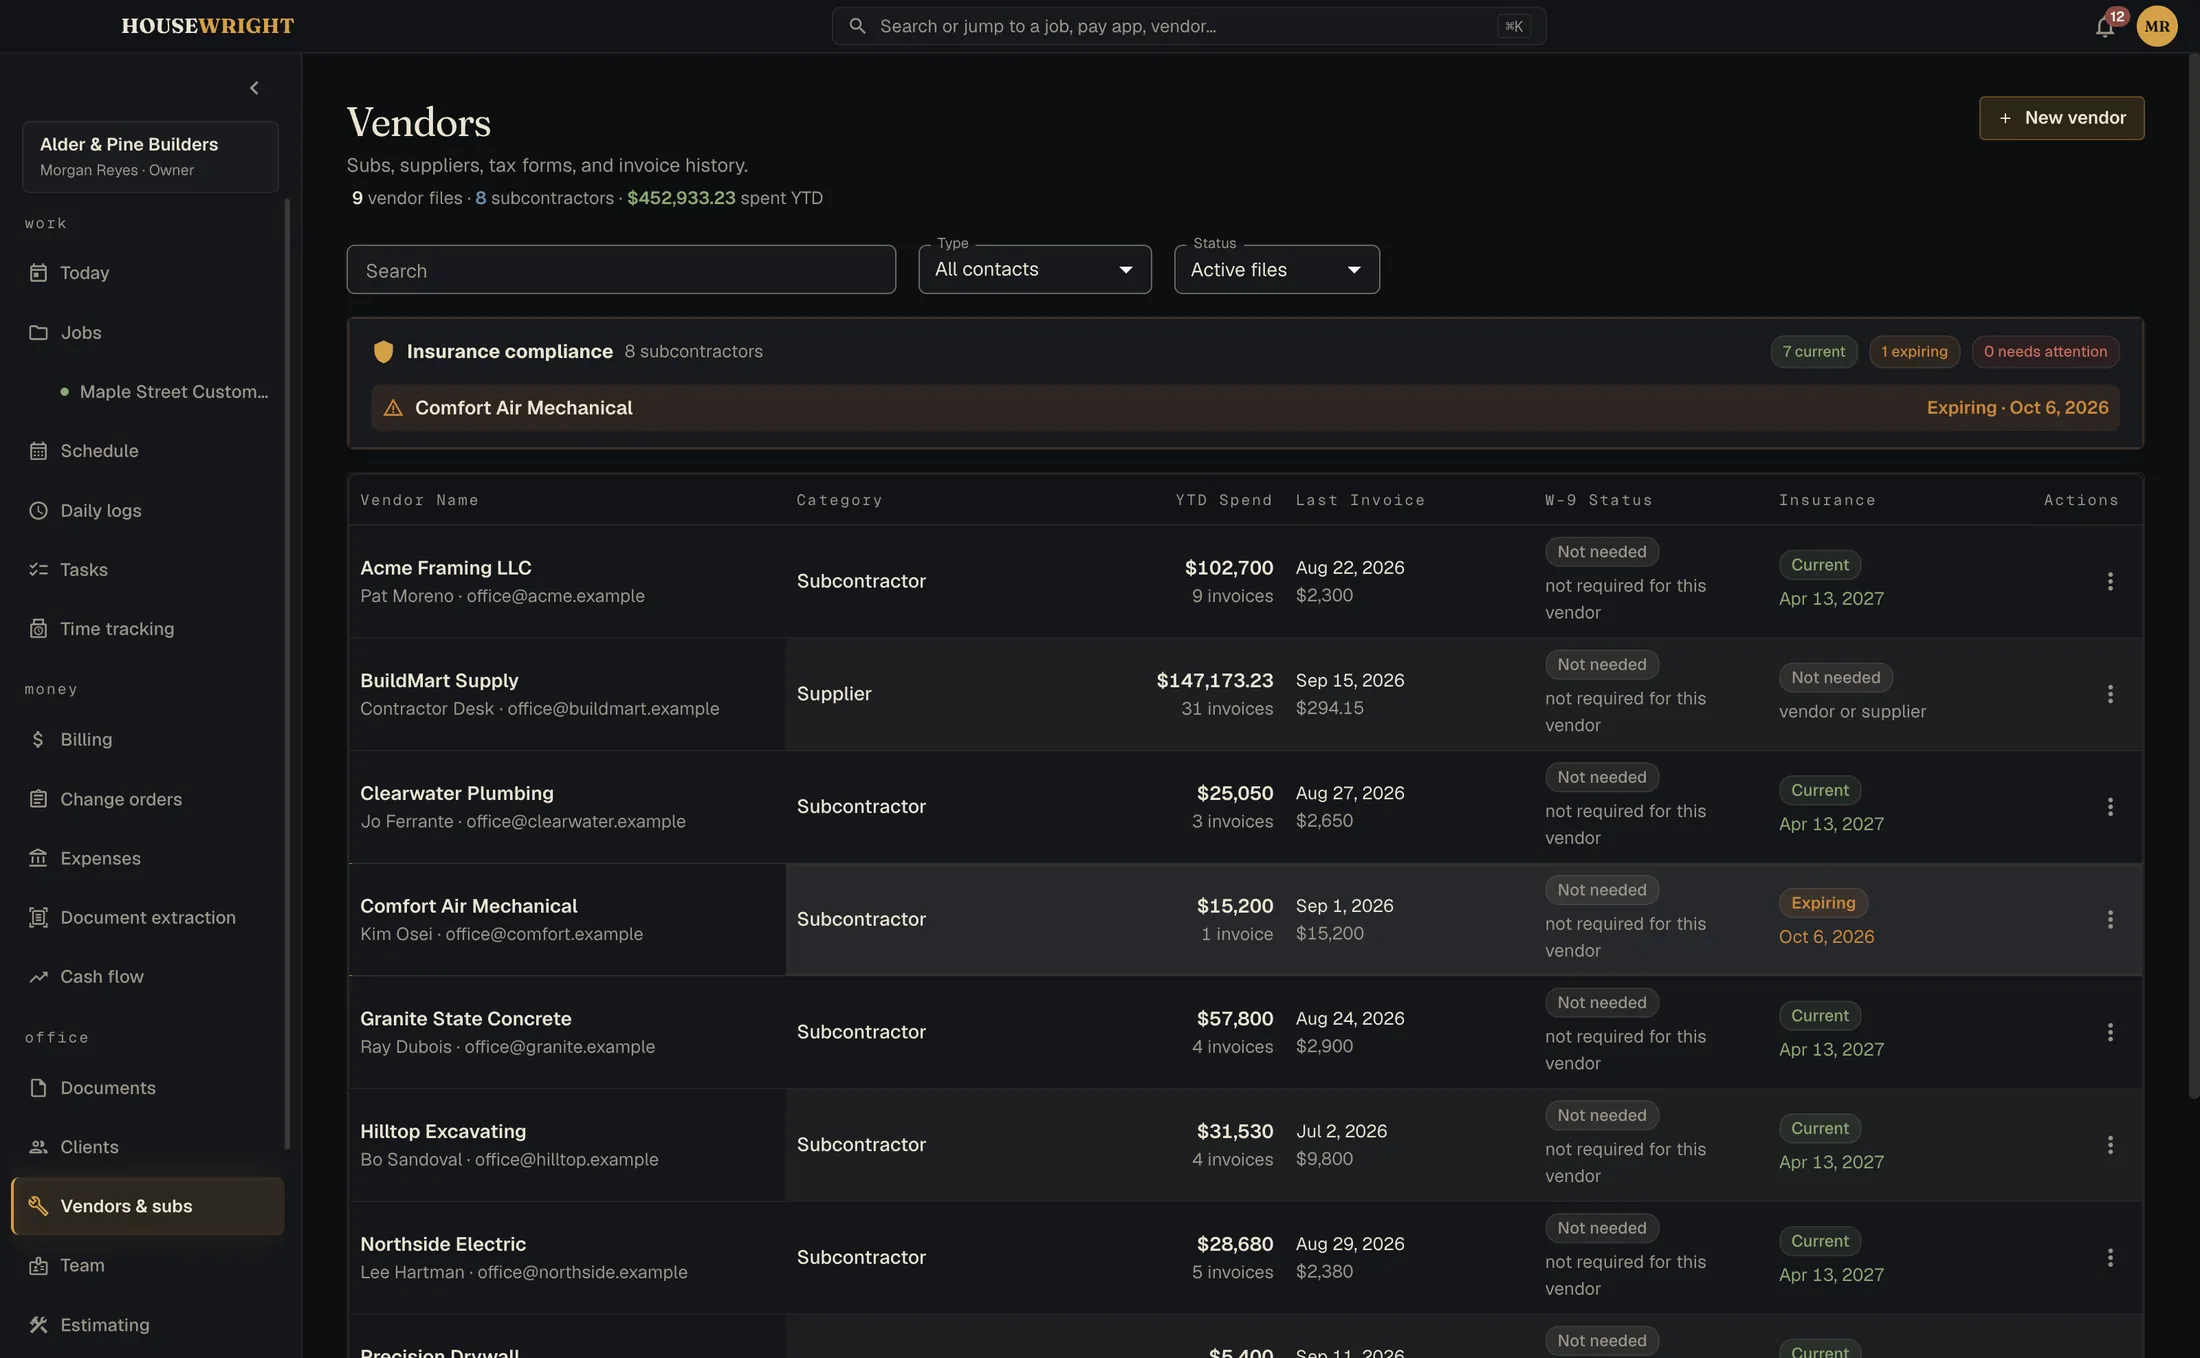Open actions menu for Northside Electric

pos(2110,1257)
